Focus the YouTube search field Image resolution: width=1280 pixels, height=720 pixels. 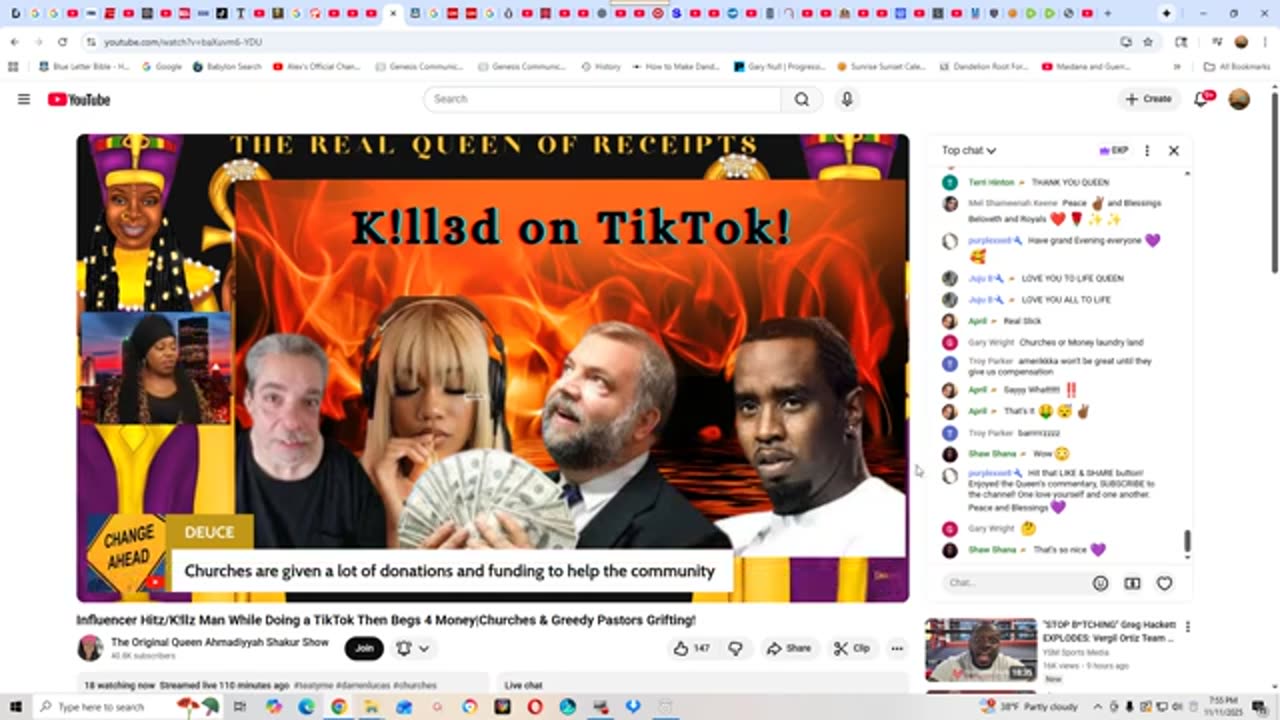(602, 99)
